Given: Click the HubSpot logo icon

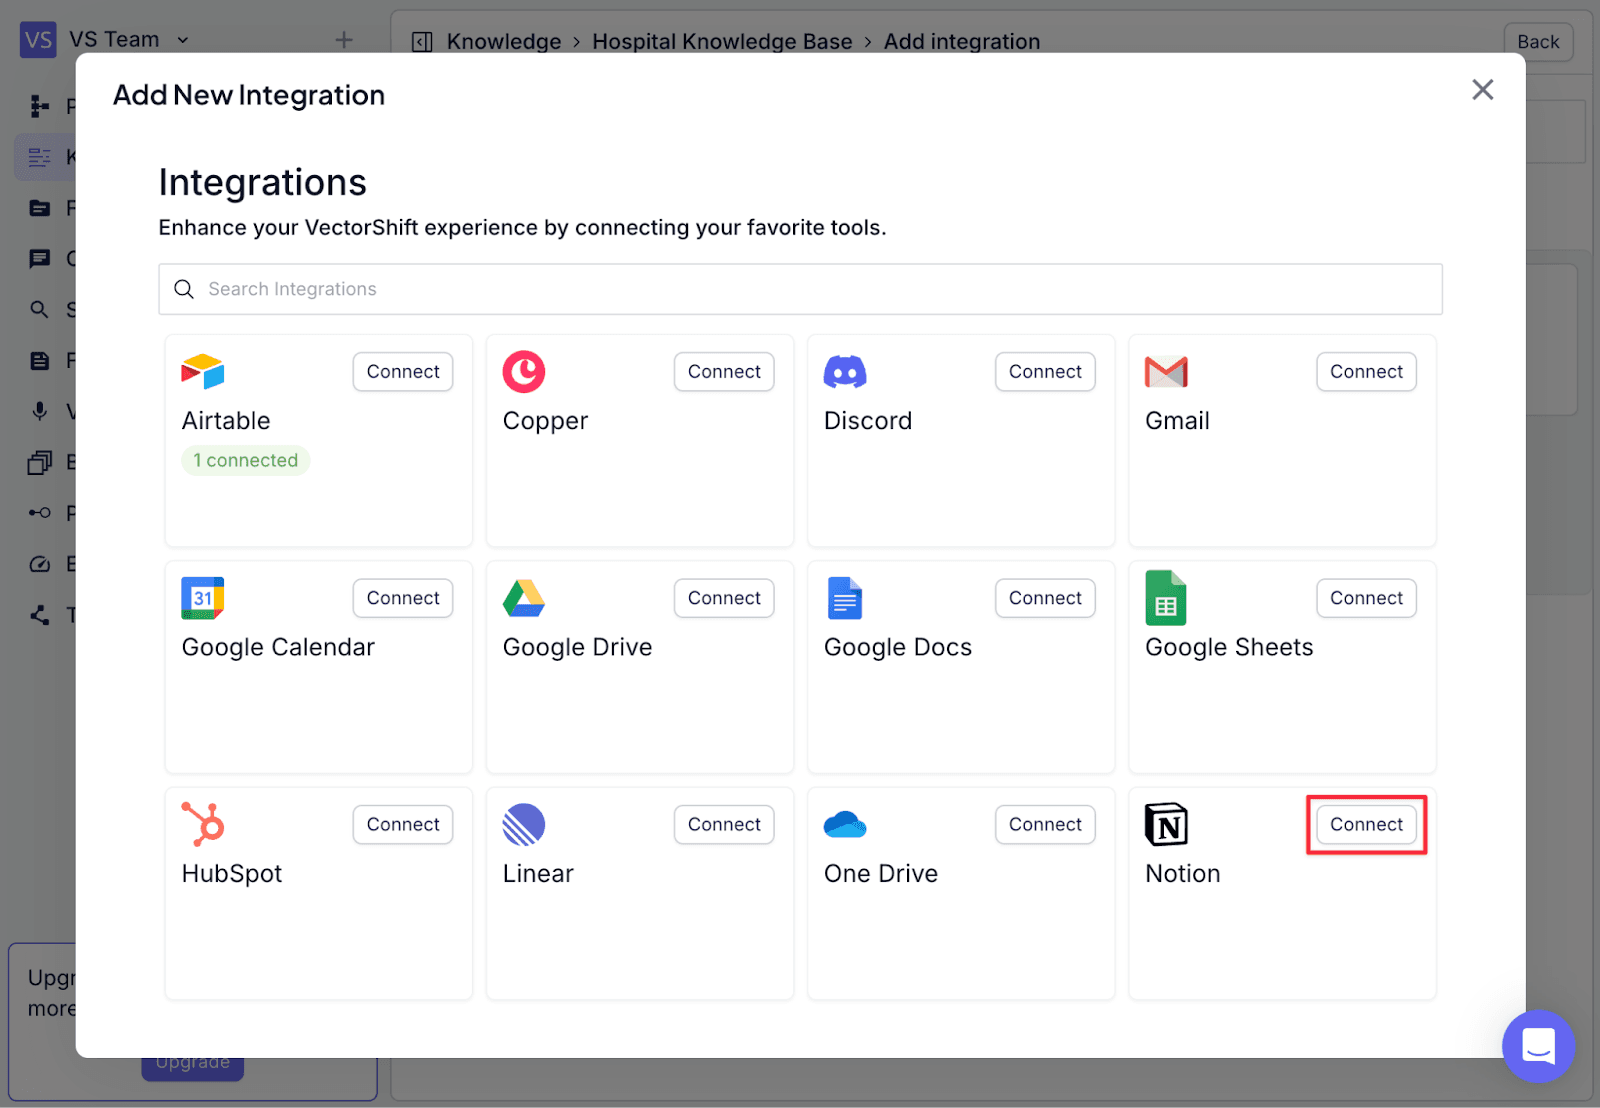Looking at the screenshot, I should tap(203, 824).
